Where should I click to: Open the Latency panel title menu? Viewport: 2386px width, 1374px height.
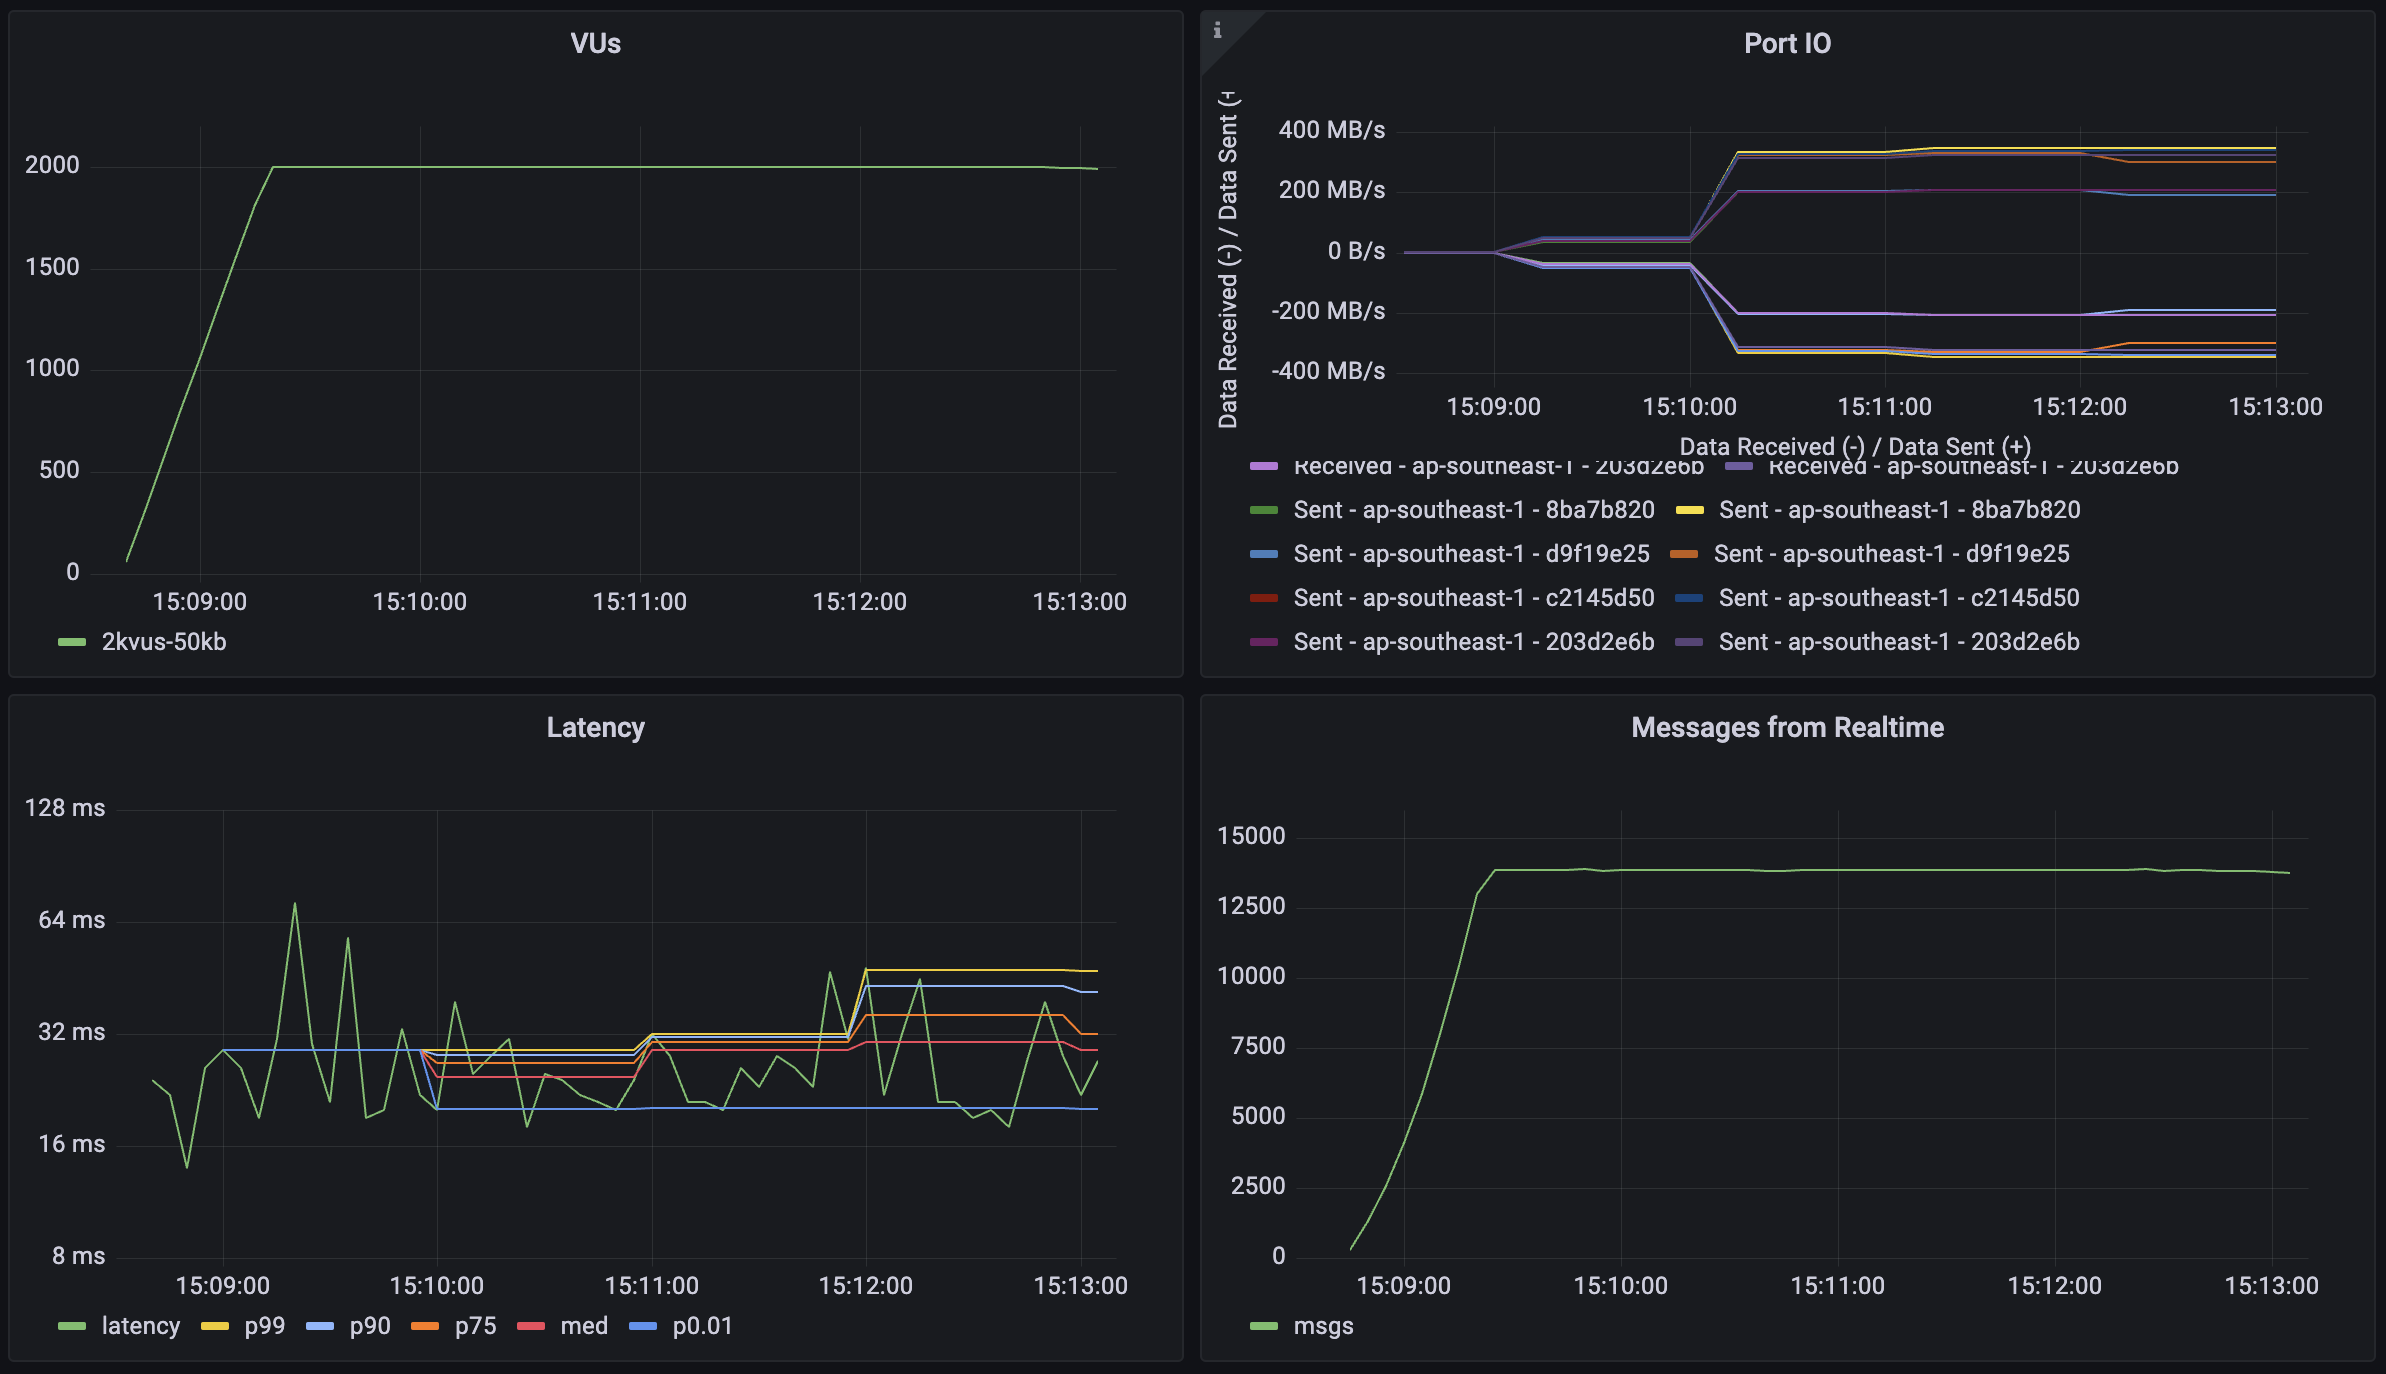596,727
